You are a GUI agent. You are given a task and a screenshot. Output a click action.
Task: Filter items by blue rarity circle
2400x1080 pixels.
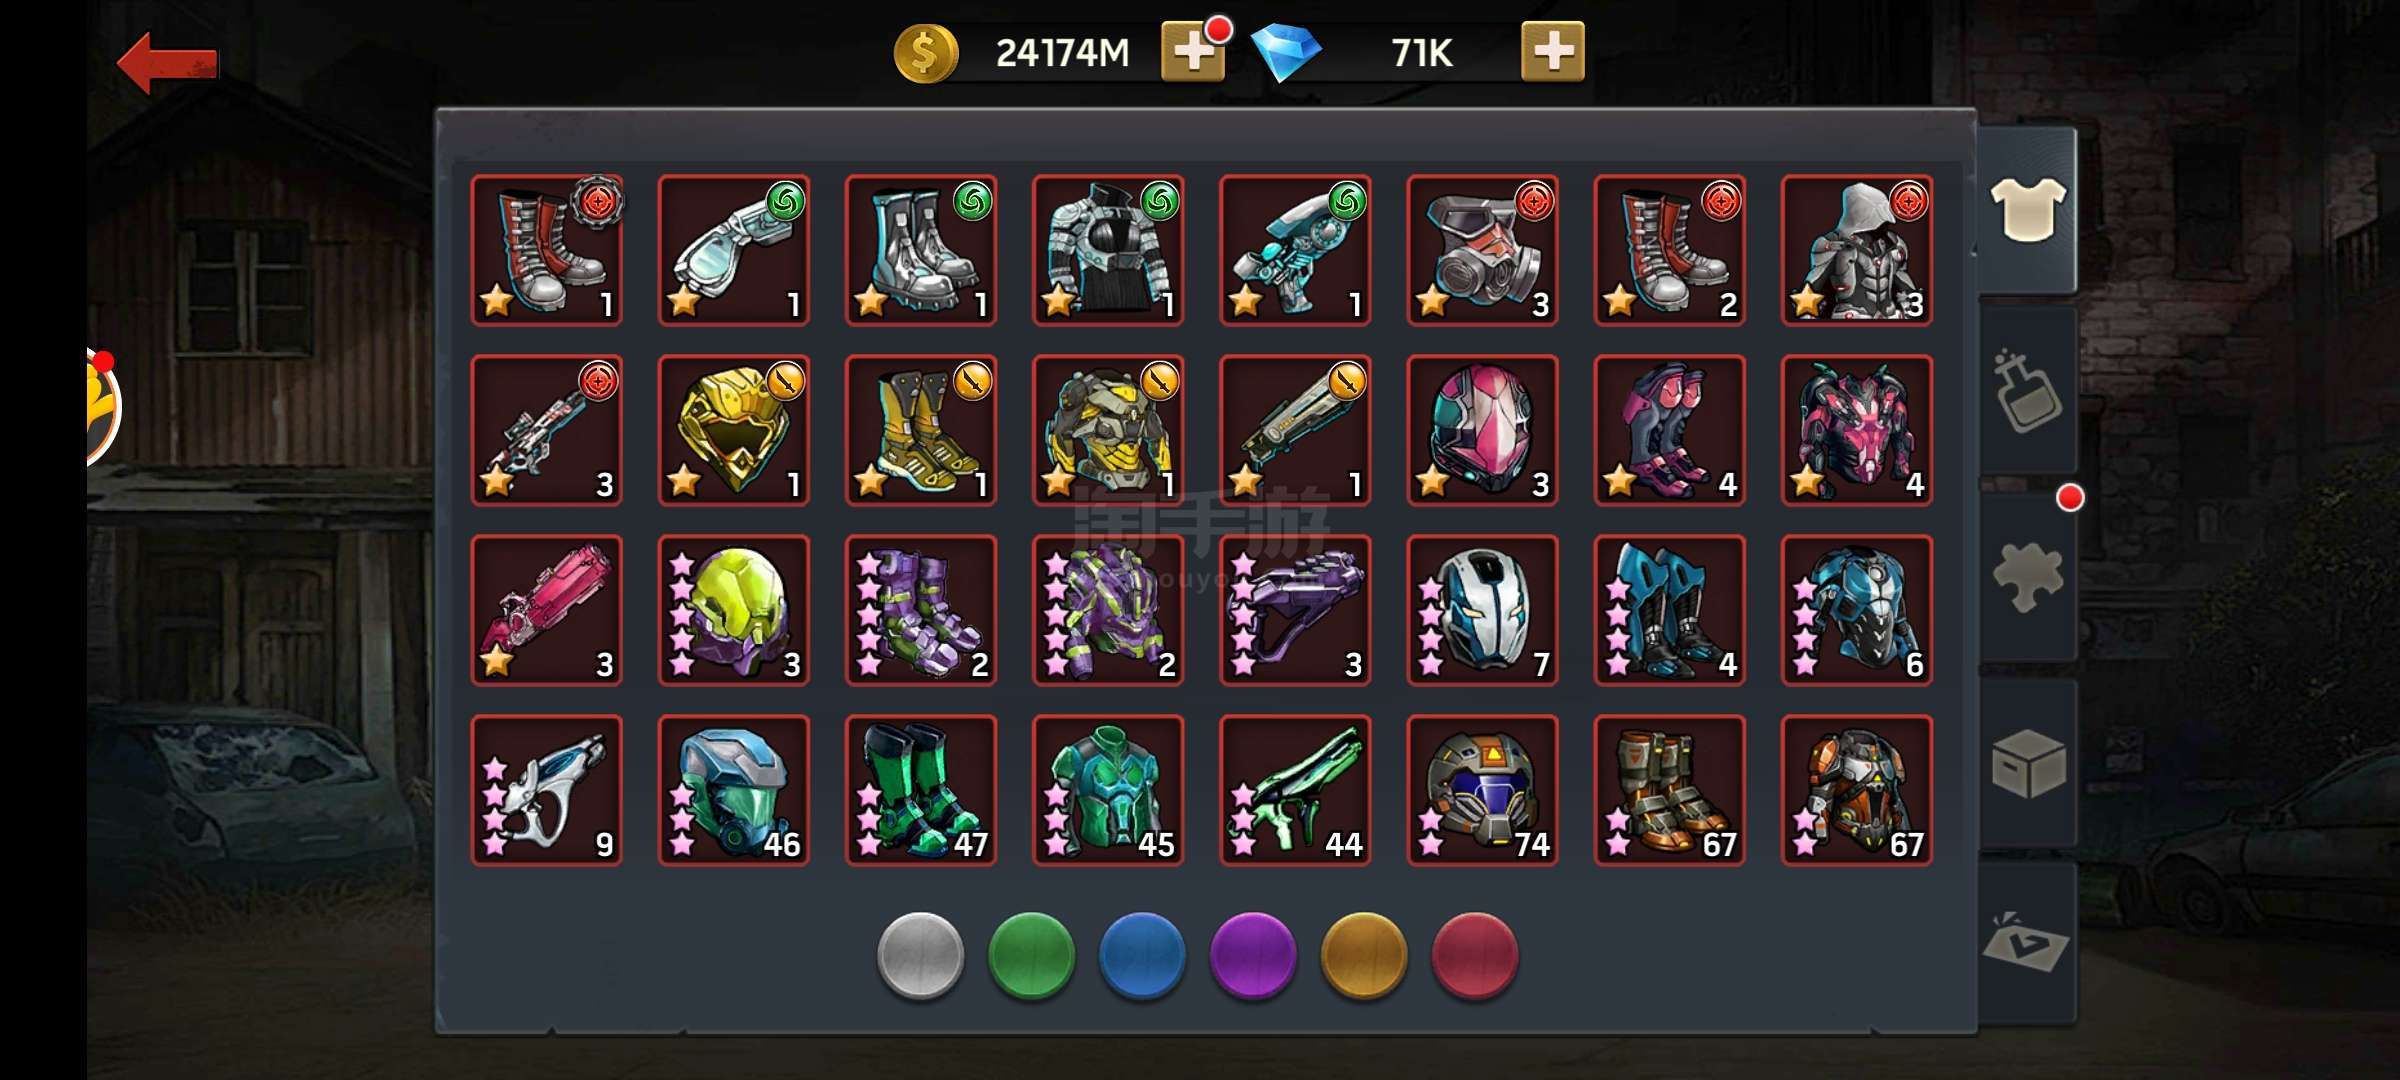coord(1142,956)
